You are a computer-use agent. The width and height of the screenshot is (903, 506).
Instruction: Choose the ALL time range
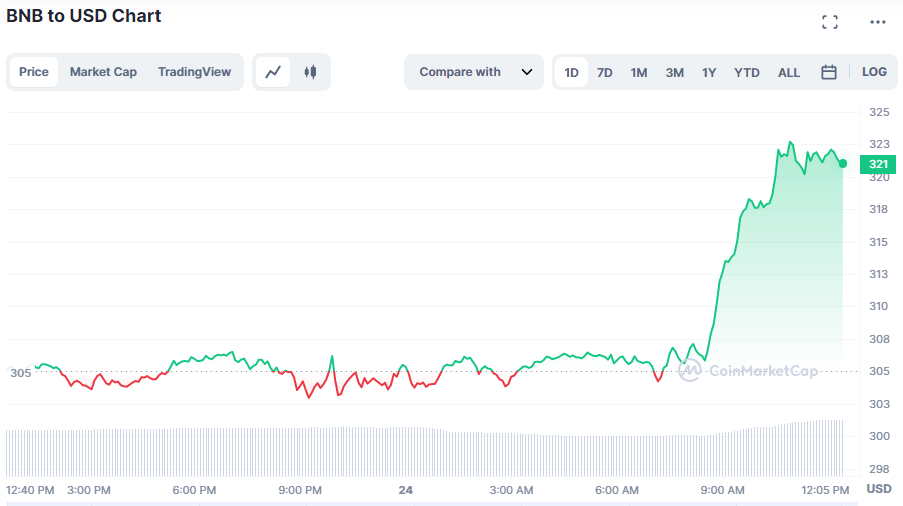789,72
